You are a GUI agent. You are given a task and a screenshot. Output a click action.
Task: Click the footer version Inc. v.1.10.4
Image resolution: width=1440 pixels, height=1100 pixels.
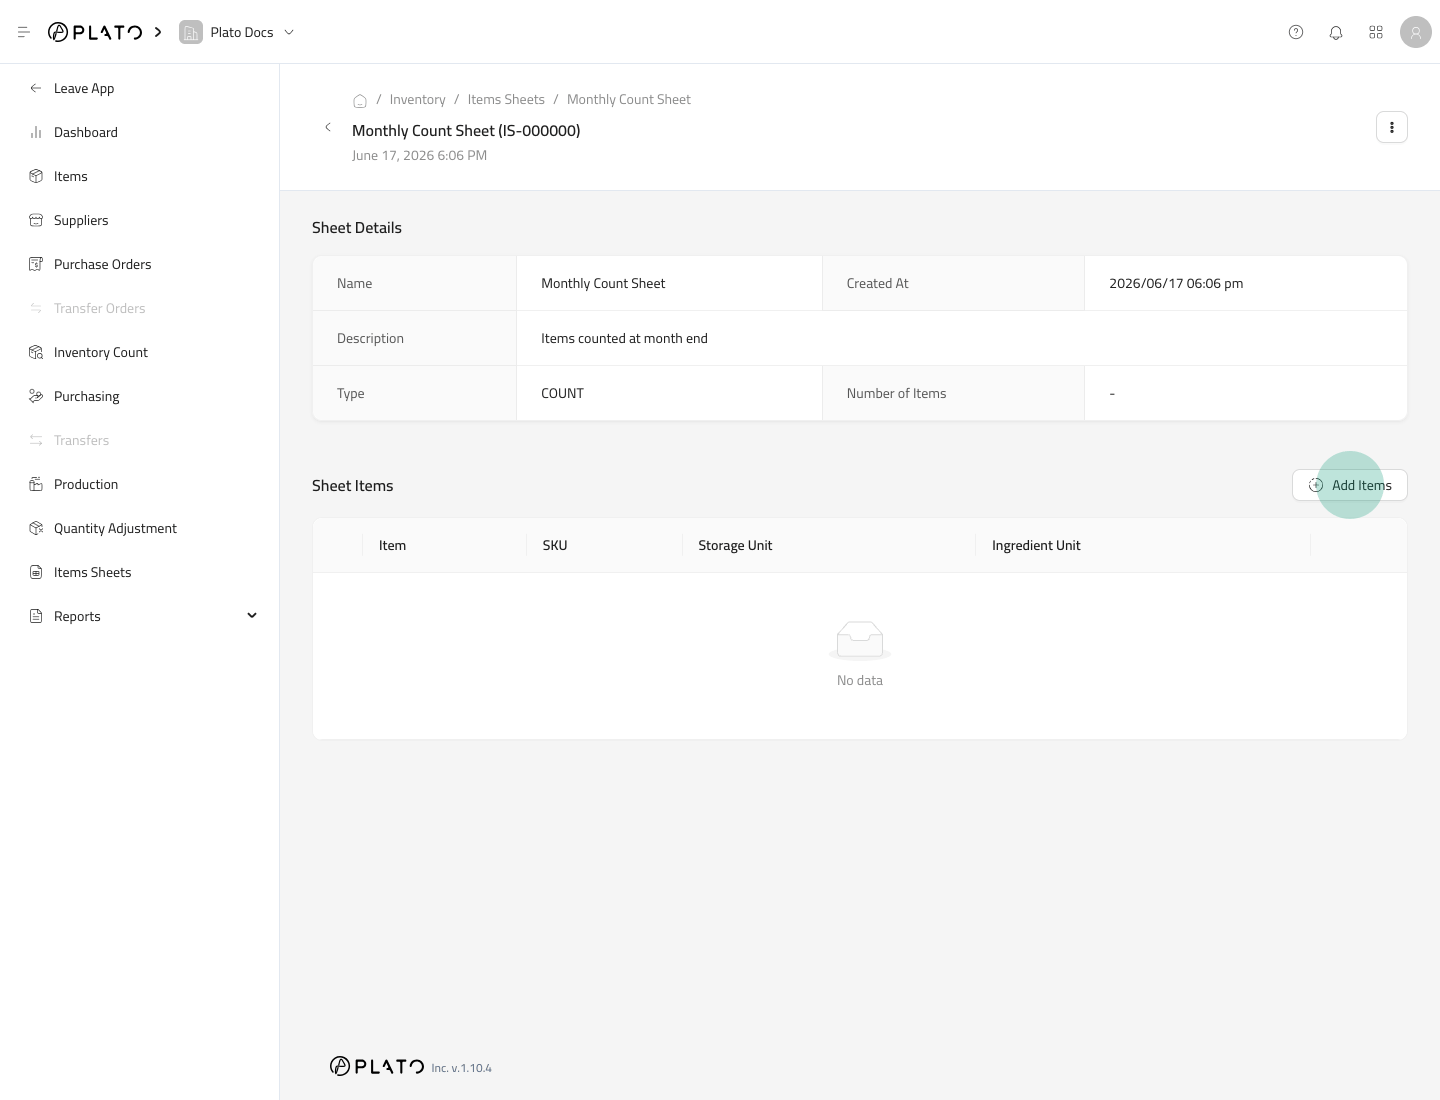(x=461, y=1068)
